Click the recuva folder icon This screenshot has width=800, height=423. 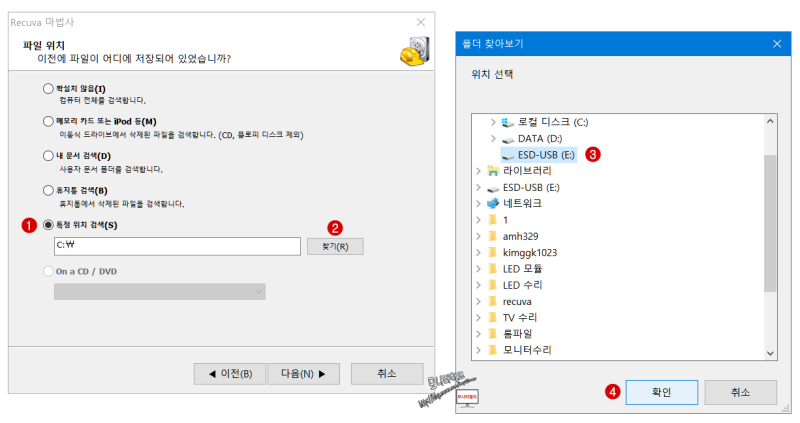click(x=492, y=302)
